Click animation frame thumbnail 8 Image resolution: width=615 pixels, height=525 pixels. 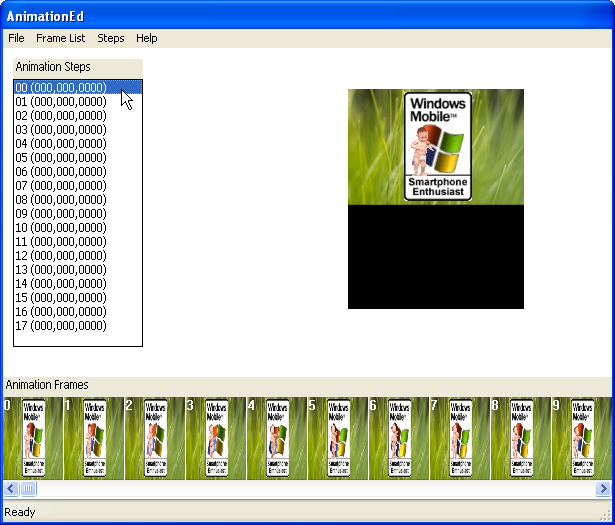coord(521,438)
